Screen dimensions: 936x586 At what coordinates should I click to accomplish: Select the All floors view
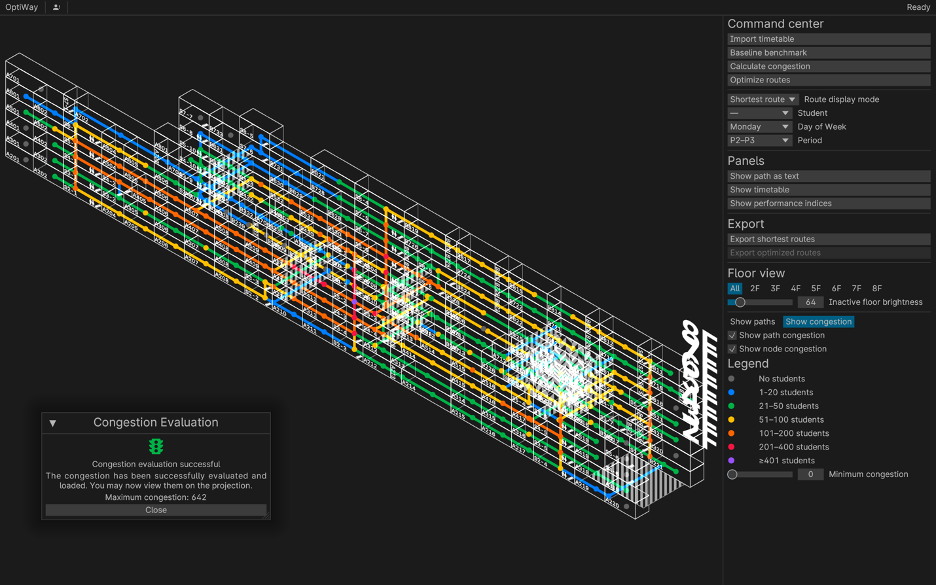[x=735, y=288]
